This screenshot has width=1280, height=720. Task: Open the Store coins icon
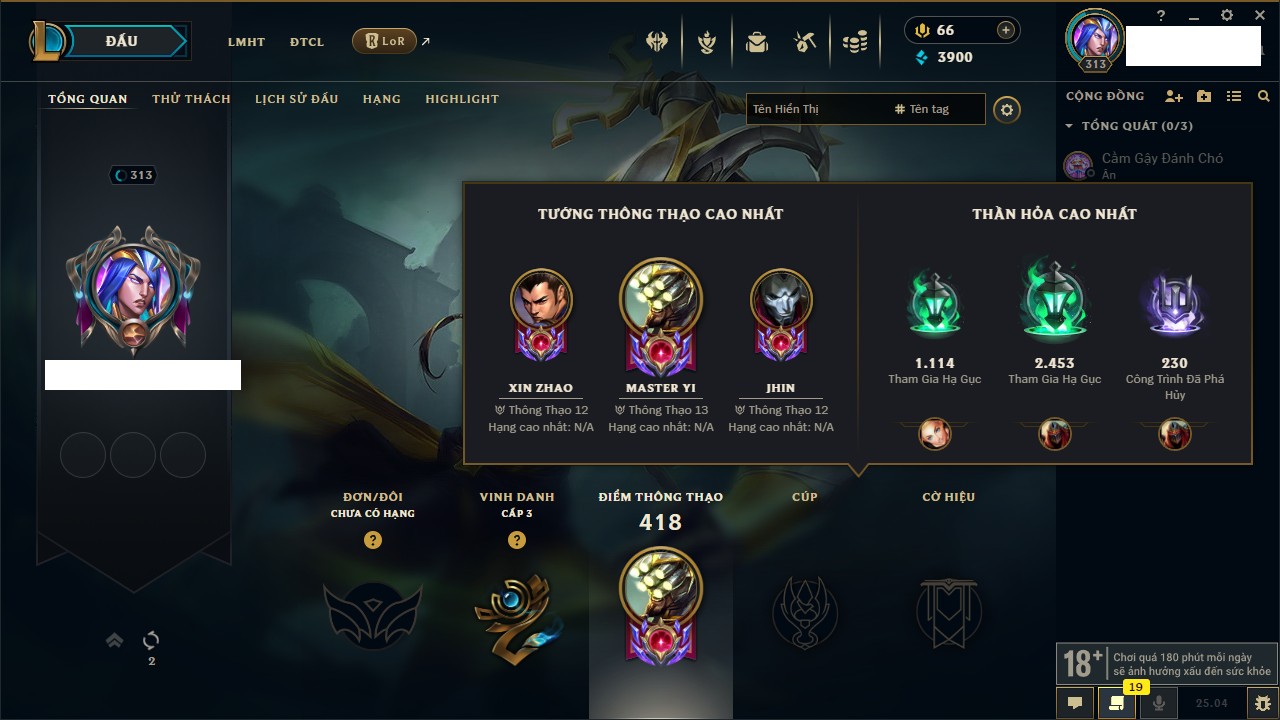[854, 42]
